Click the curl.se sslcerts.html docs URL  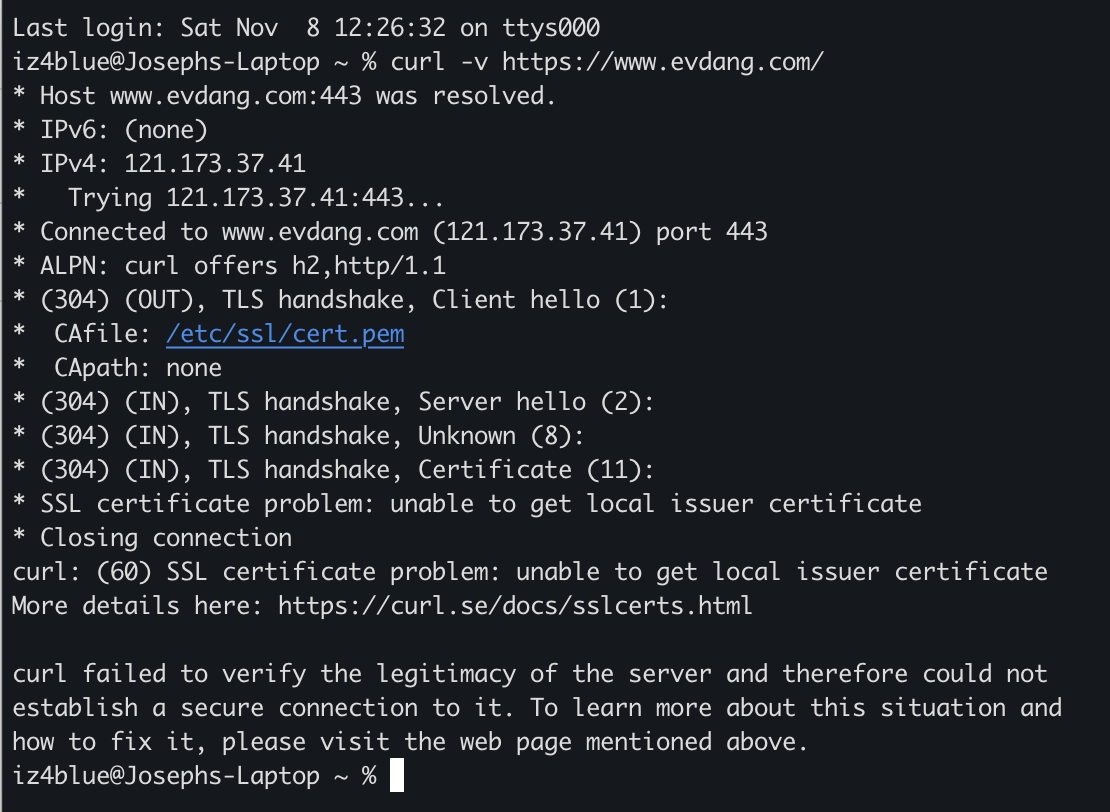click(514, 606)
